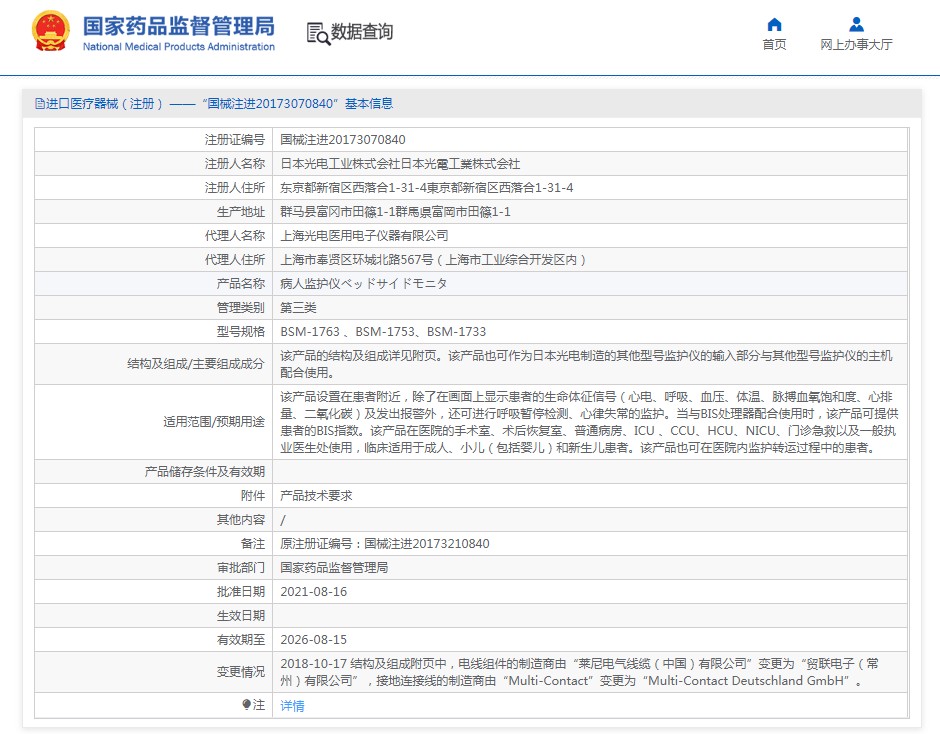Click remark 原注册证编号：国械注进20173210840
Viewport: 940px width, 734px height.
point(385,543)
